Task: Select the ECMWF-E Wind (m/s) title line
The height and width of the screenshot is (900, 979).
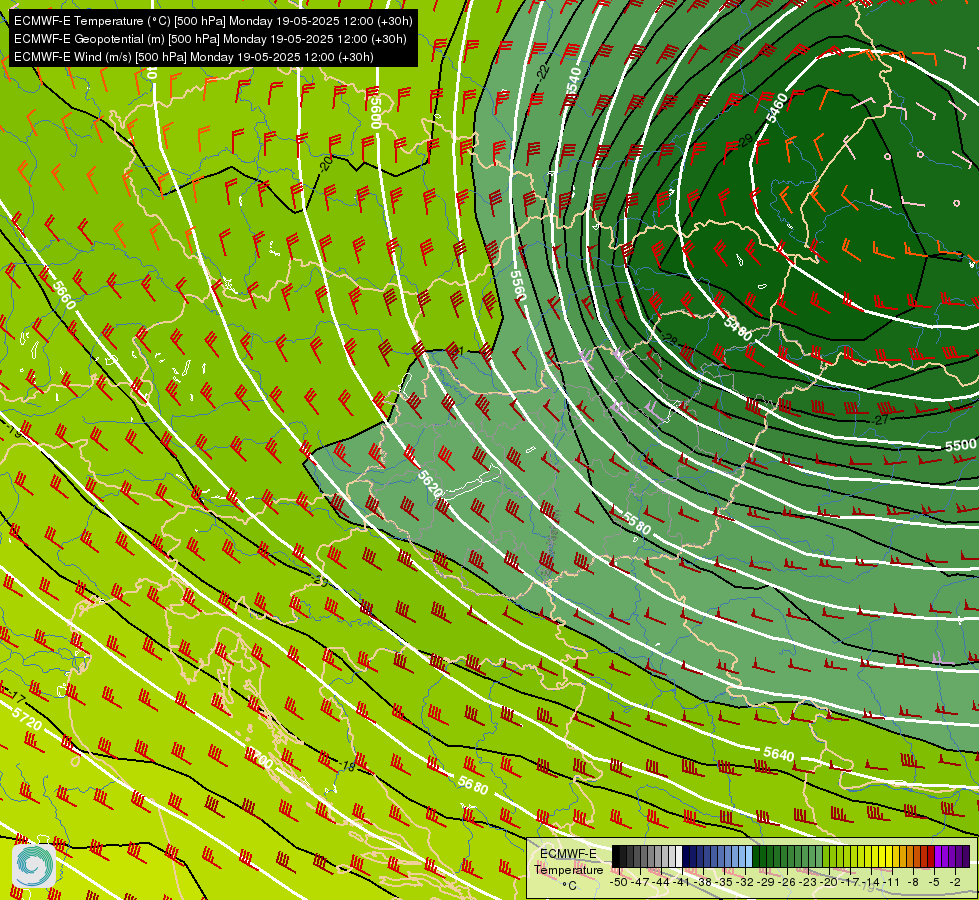Action: point(194,57)
